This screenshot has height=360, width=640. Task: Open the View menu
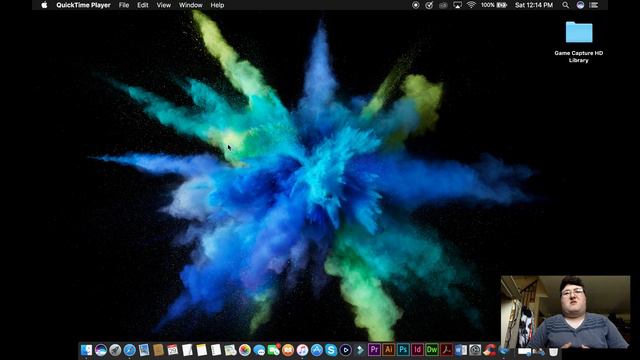164,5
